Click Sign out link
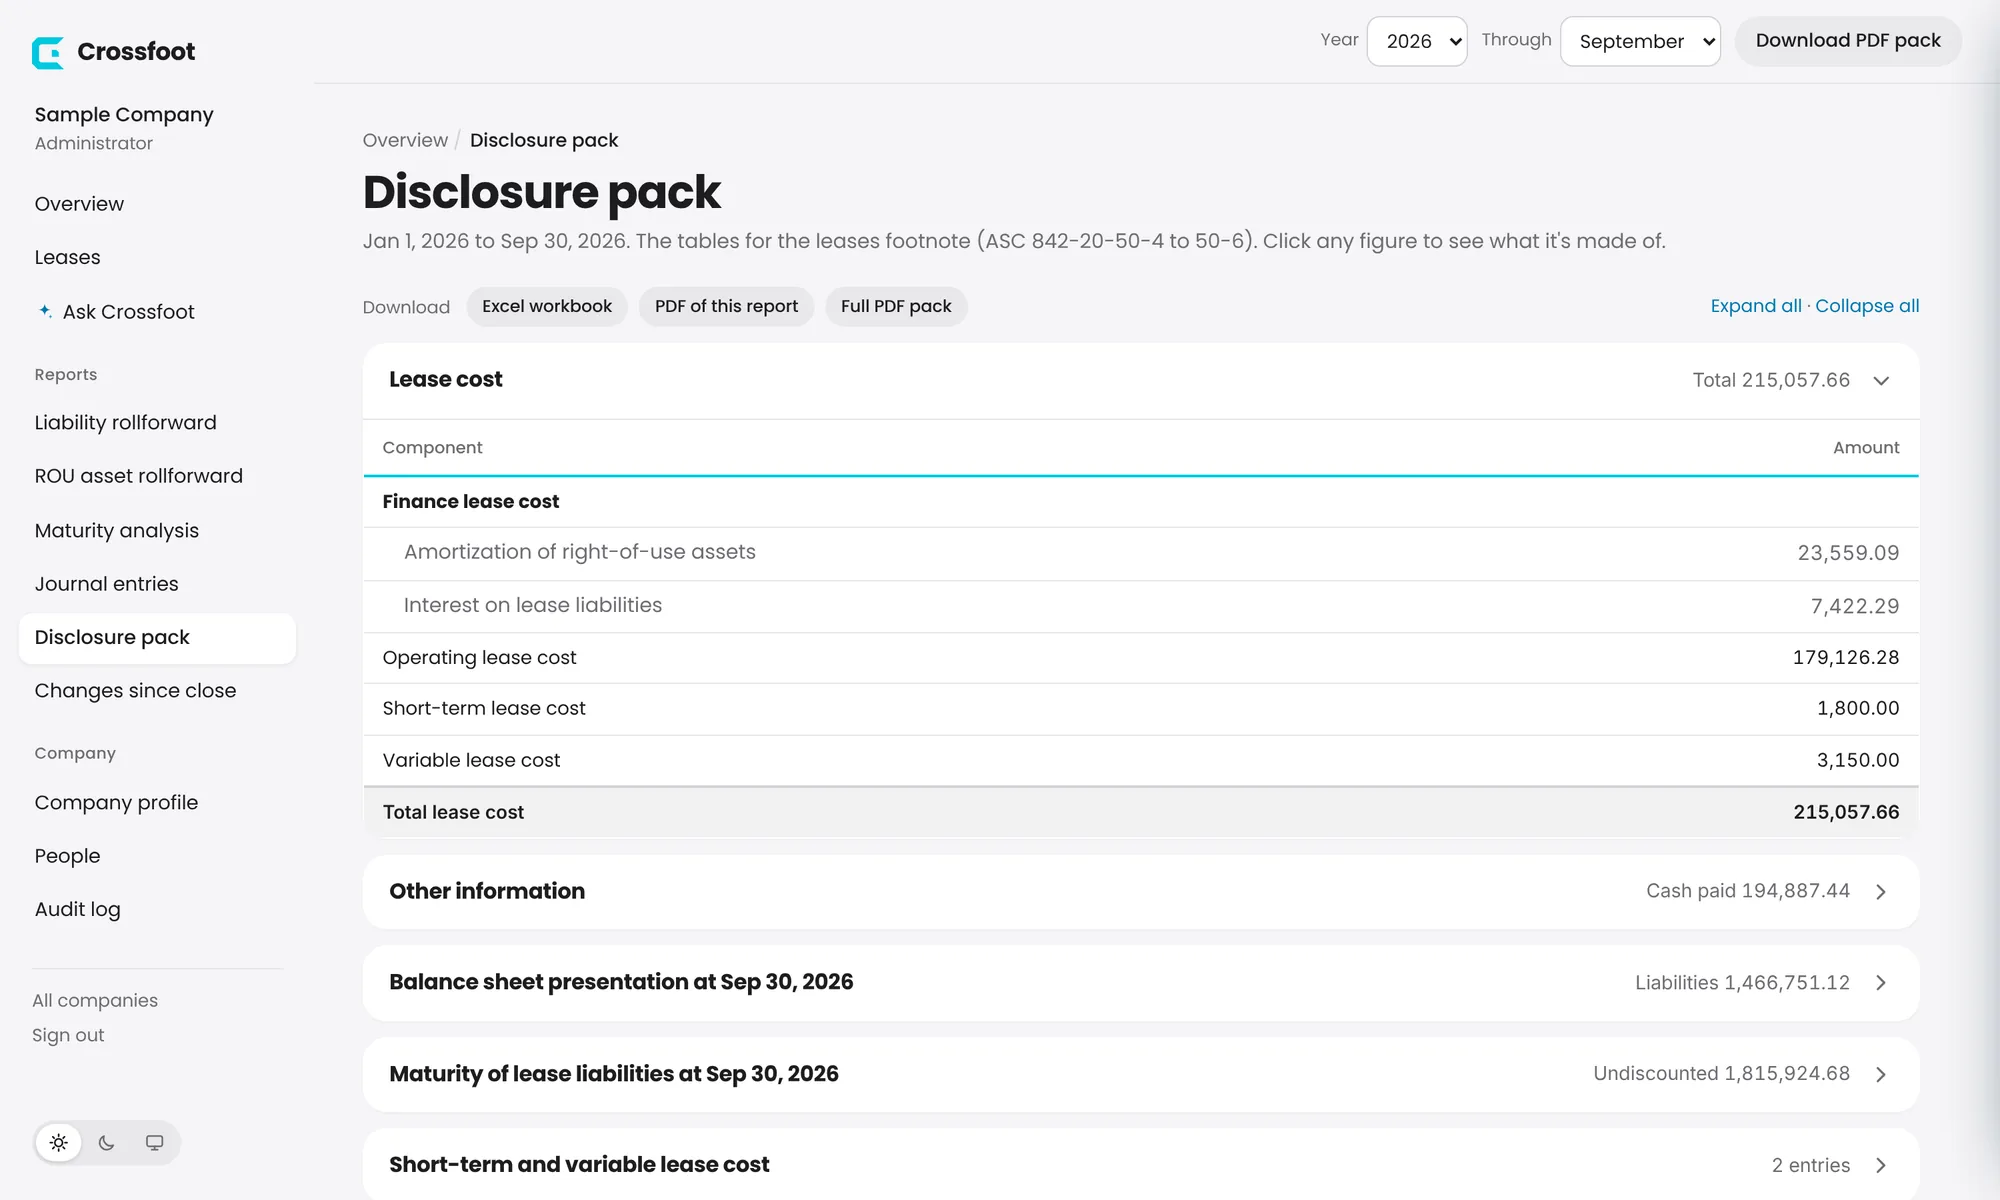 (68, 1035)
